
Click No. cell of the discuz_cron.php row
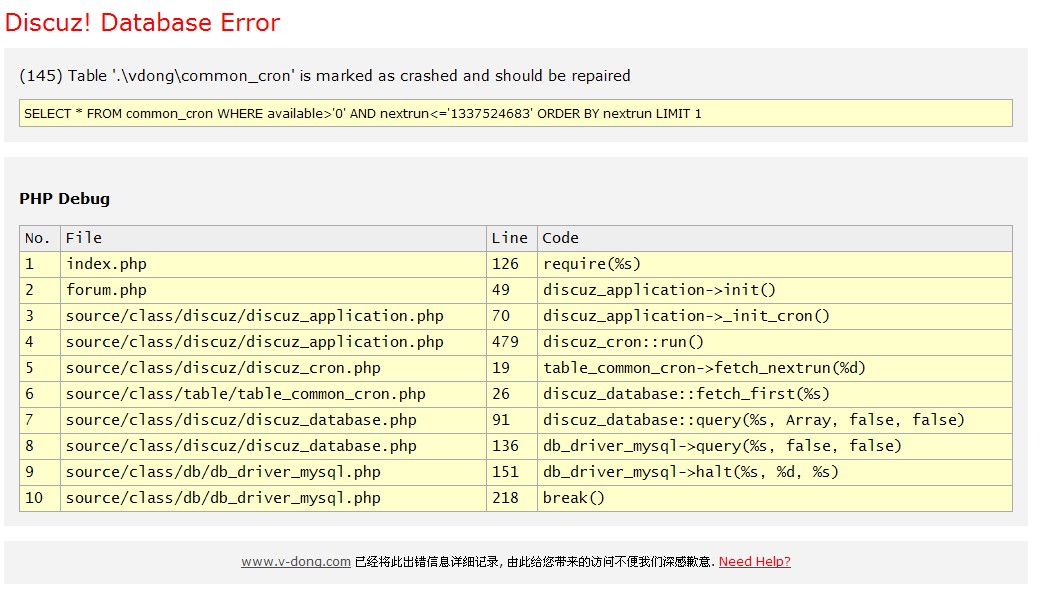pos(40,368)
